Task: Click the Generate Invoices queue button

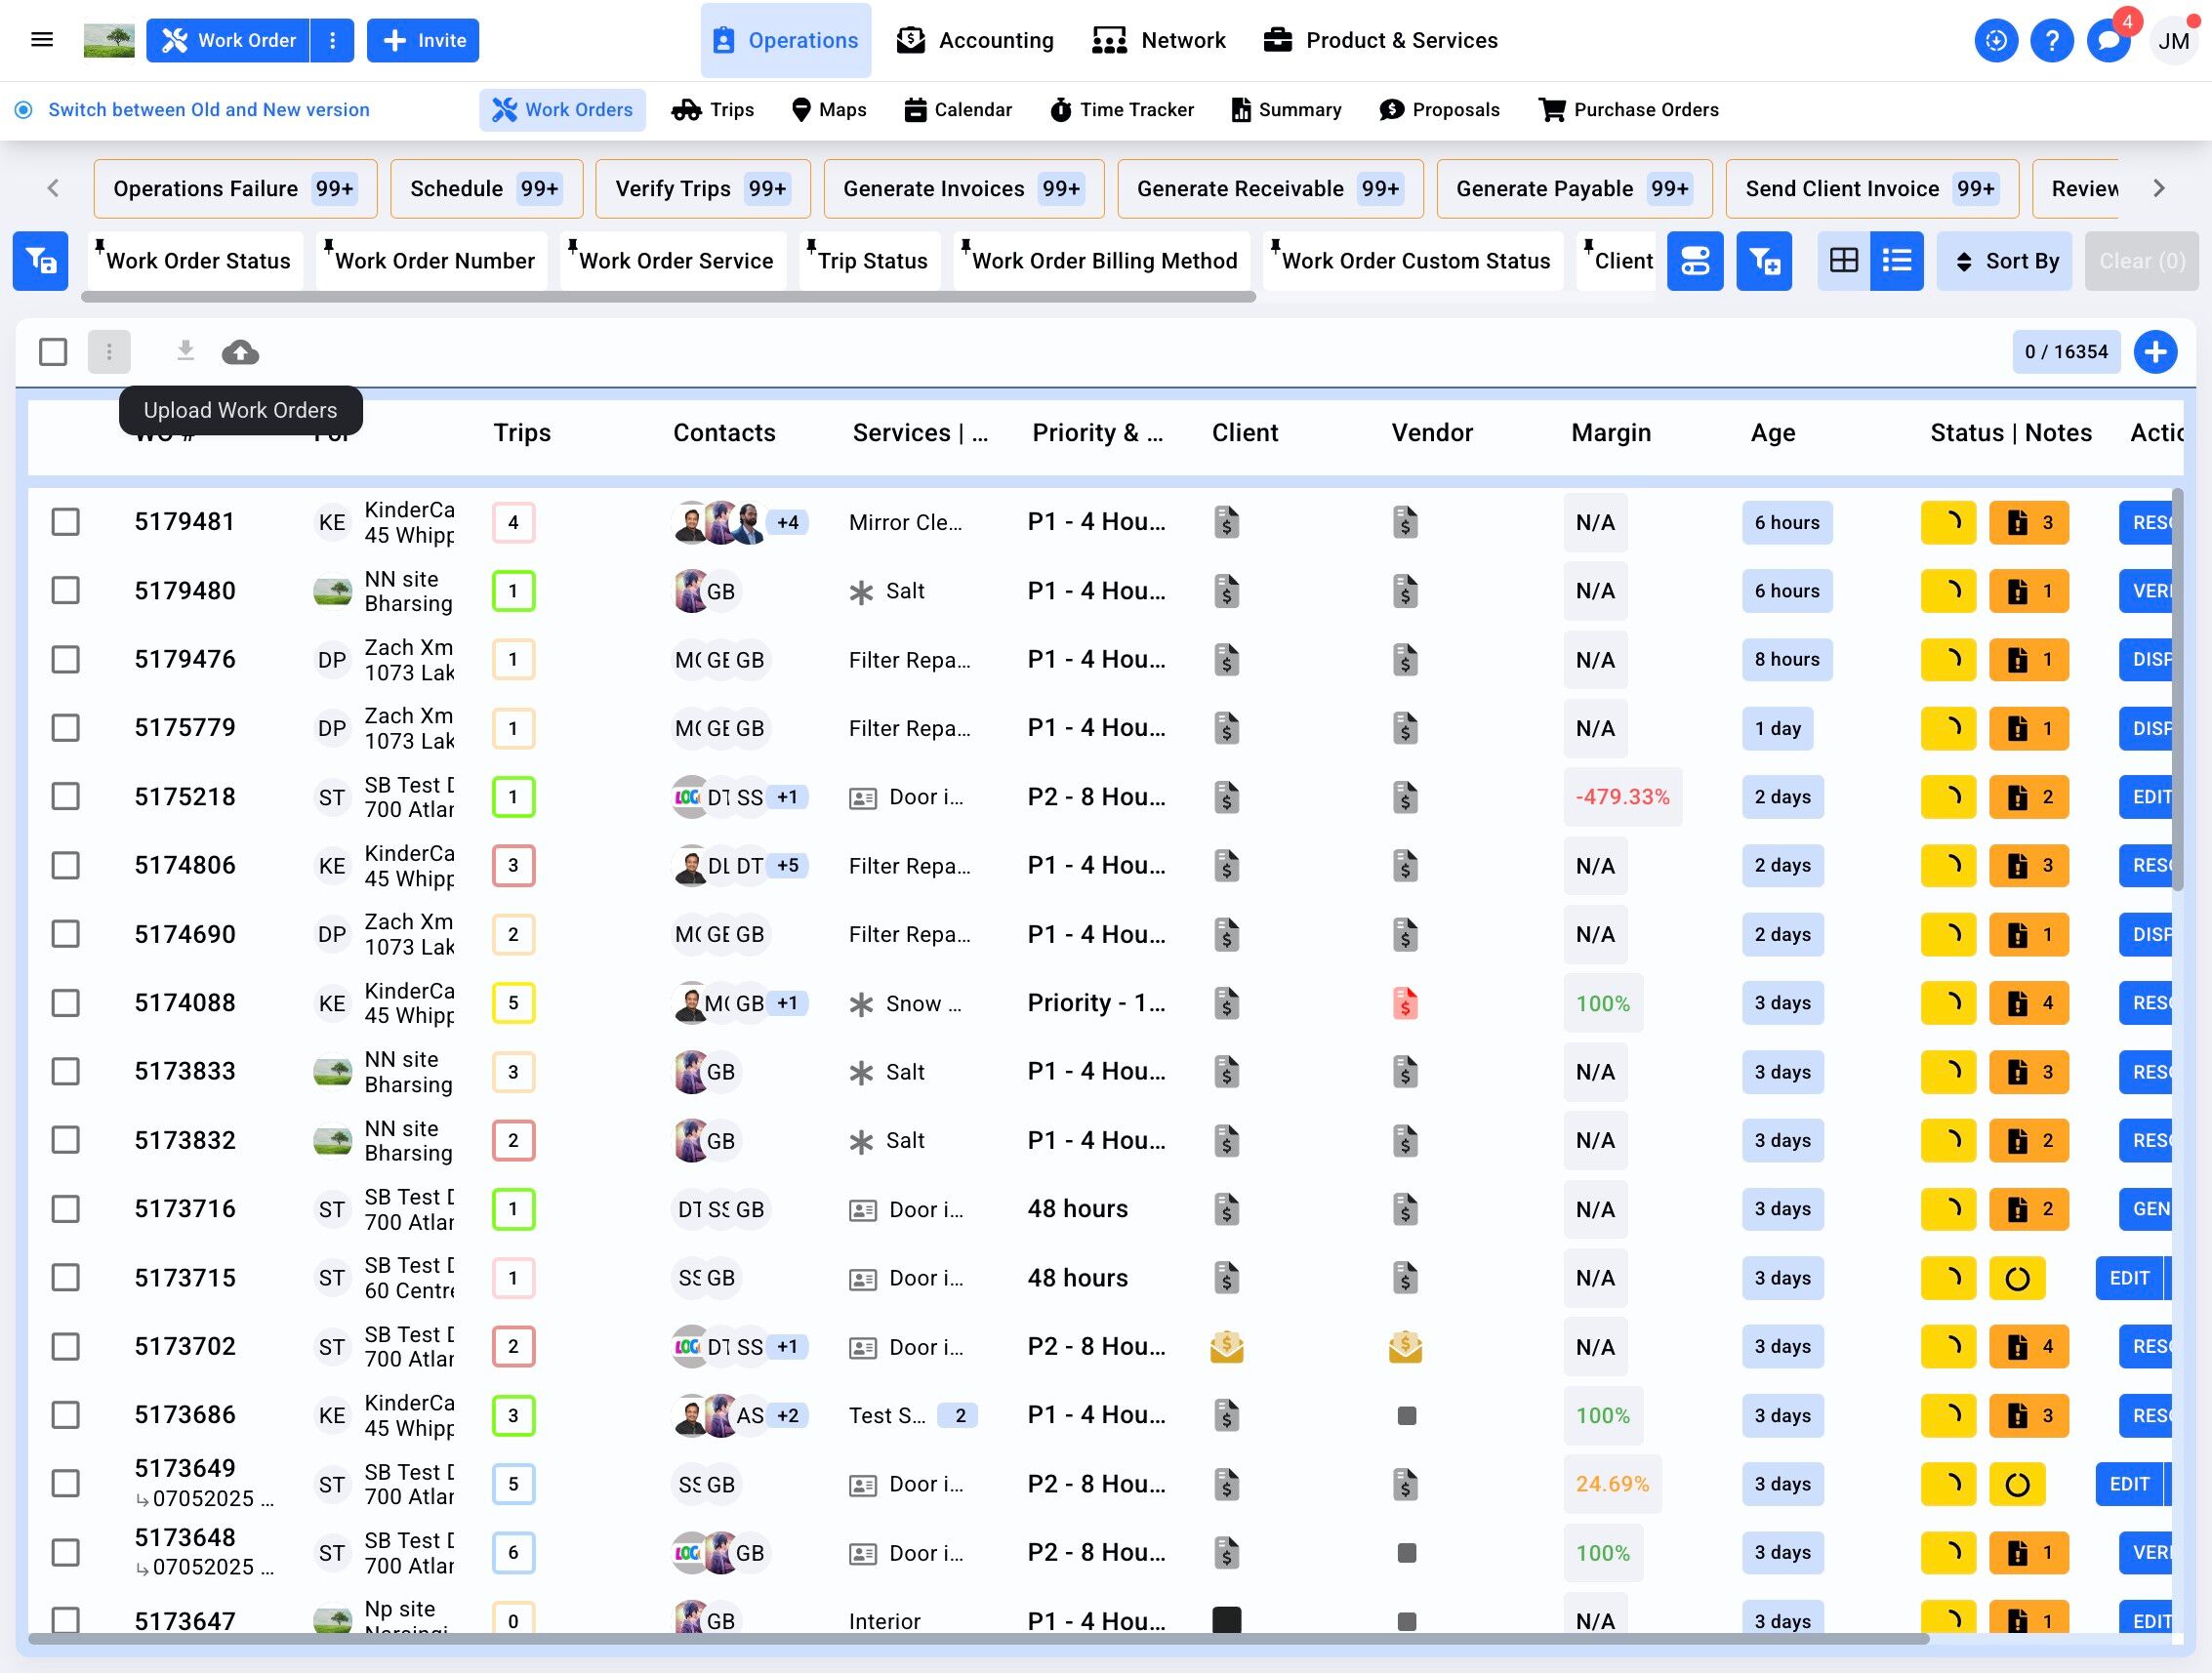Action: 963,189
